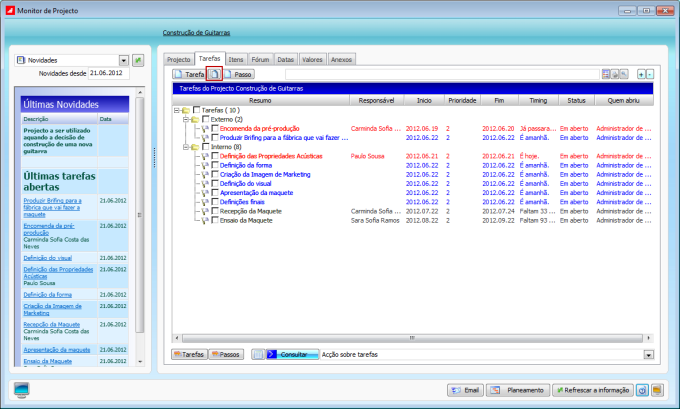The image size is (680, 409).
Task: Open the Acção sobre tarefas dropdown
Action: [x=648, y=355]
